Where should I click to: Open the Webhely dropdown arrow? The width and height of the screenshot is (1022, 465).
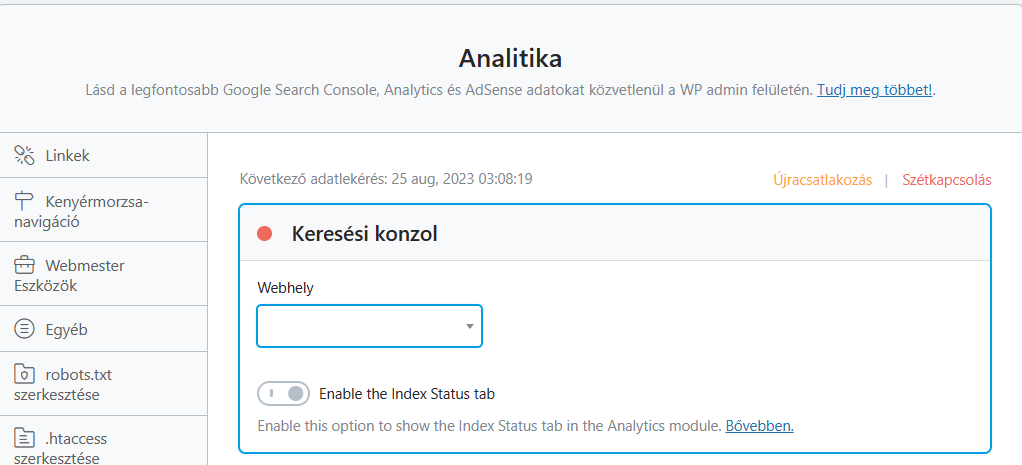[x=469, y=326]
